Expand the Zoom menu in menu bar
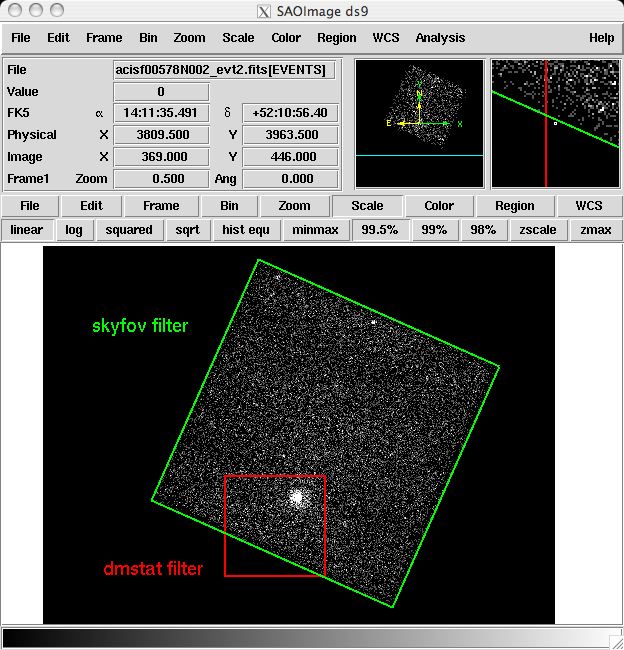624x650 pixels. click(189, 38)
